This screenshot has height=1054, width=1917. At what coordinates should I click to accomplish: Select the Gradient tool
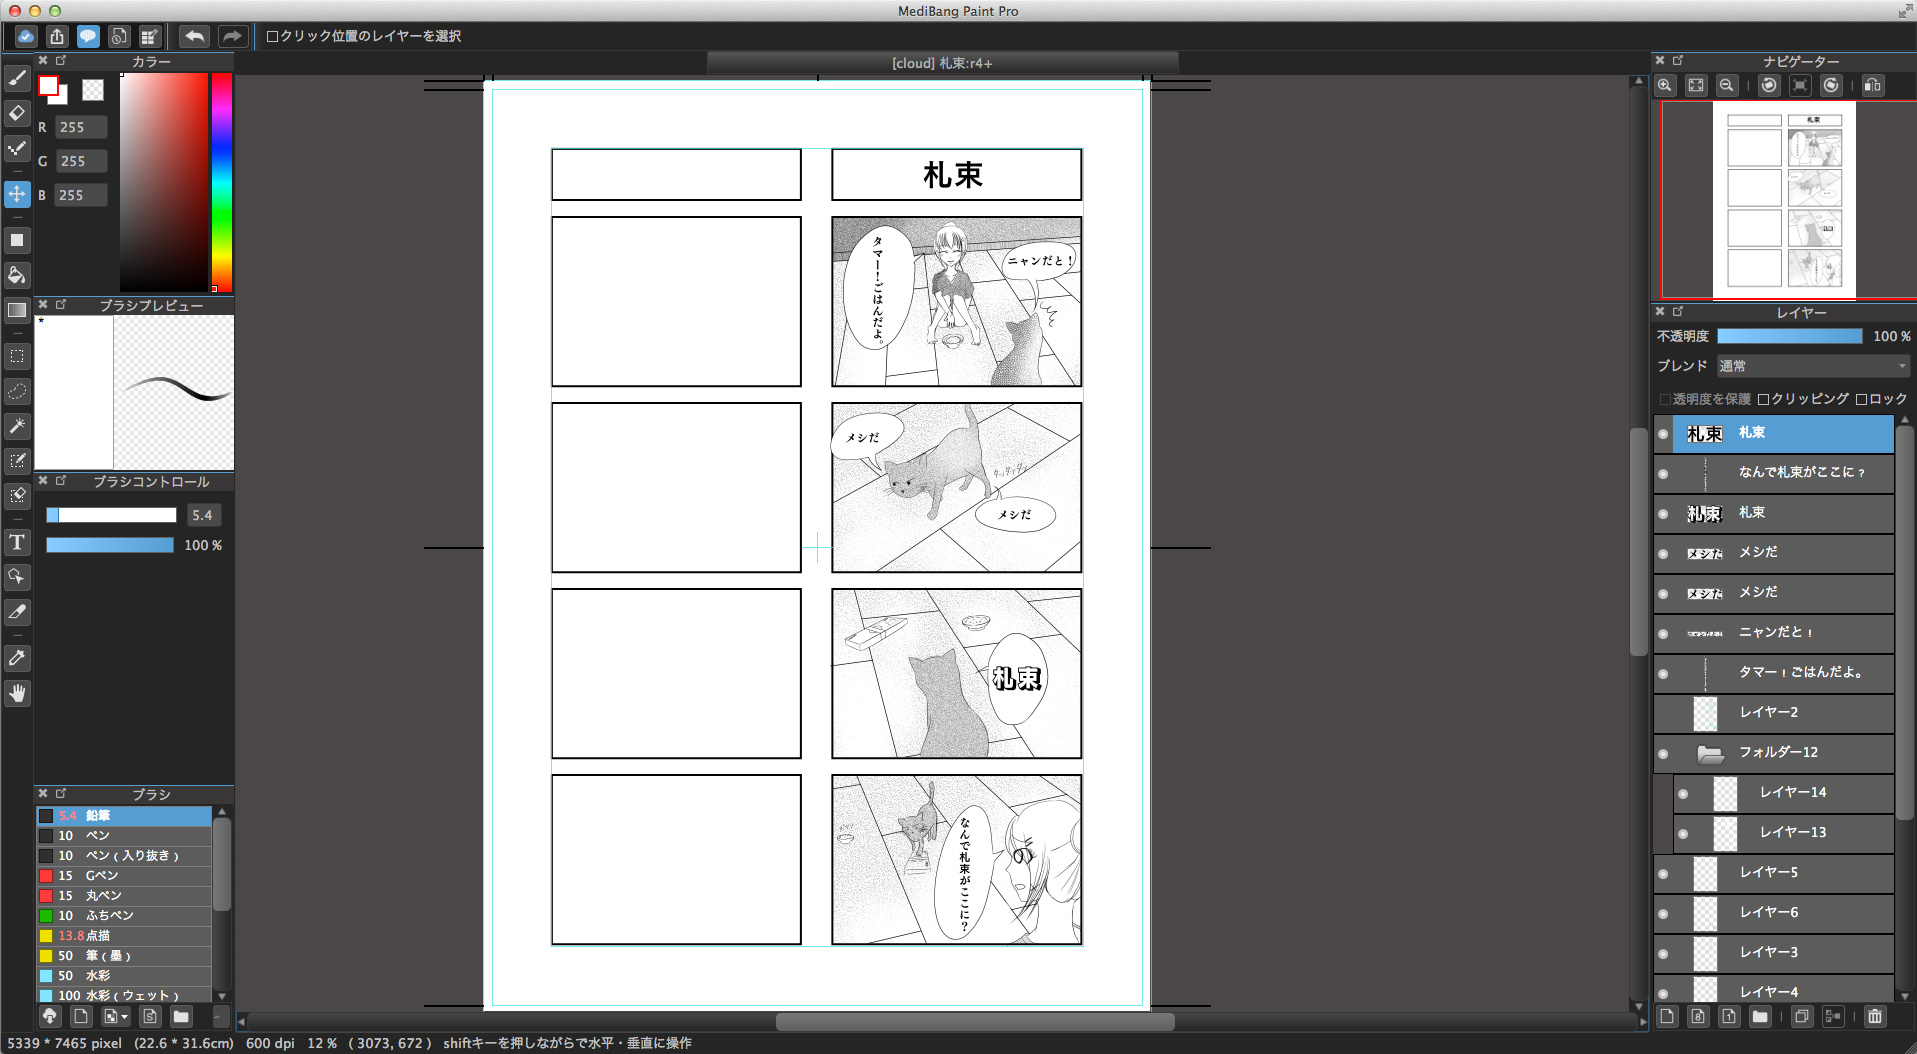pyautogui.click(x=17, y=310)
